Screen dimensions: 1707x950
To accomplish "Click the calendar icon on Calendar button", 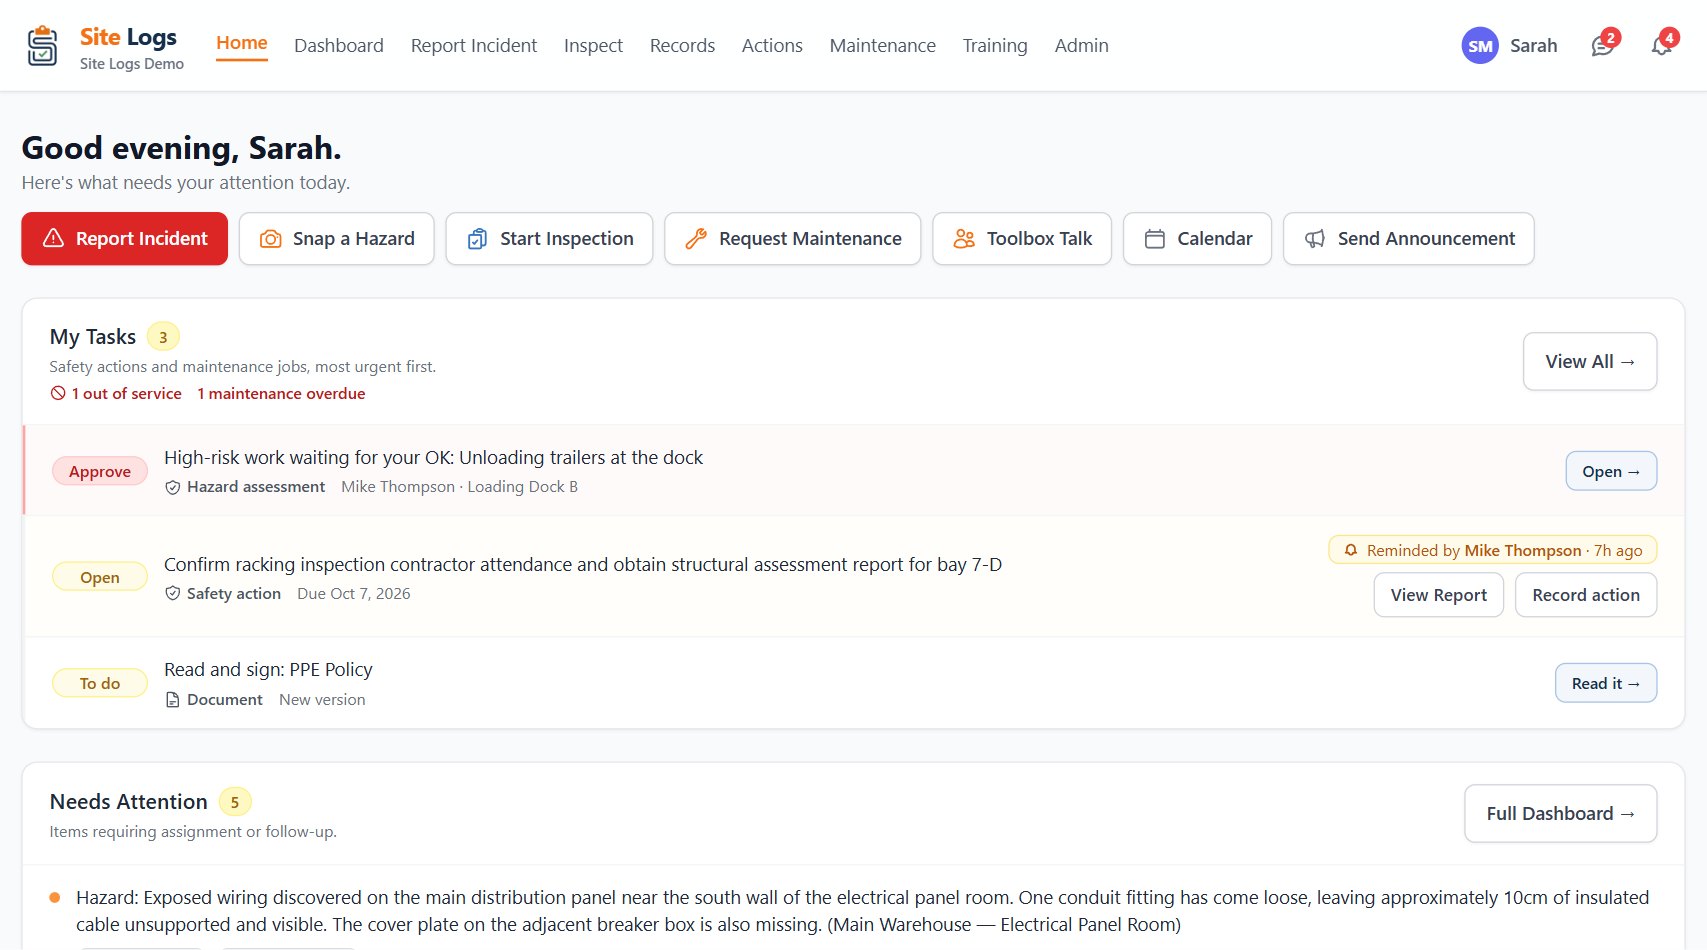I will (x=1155, y=239).
